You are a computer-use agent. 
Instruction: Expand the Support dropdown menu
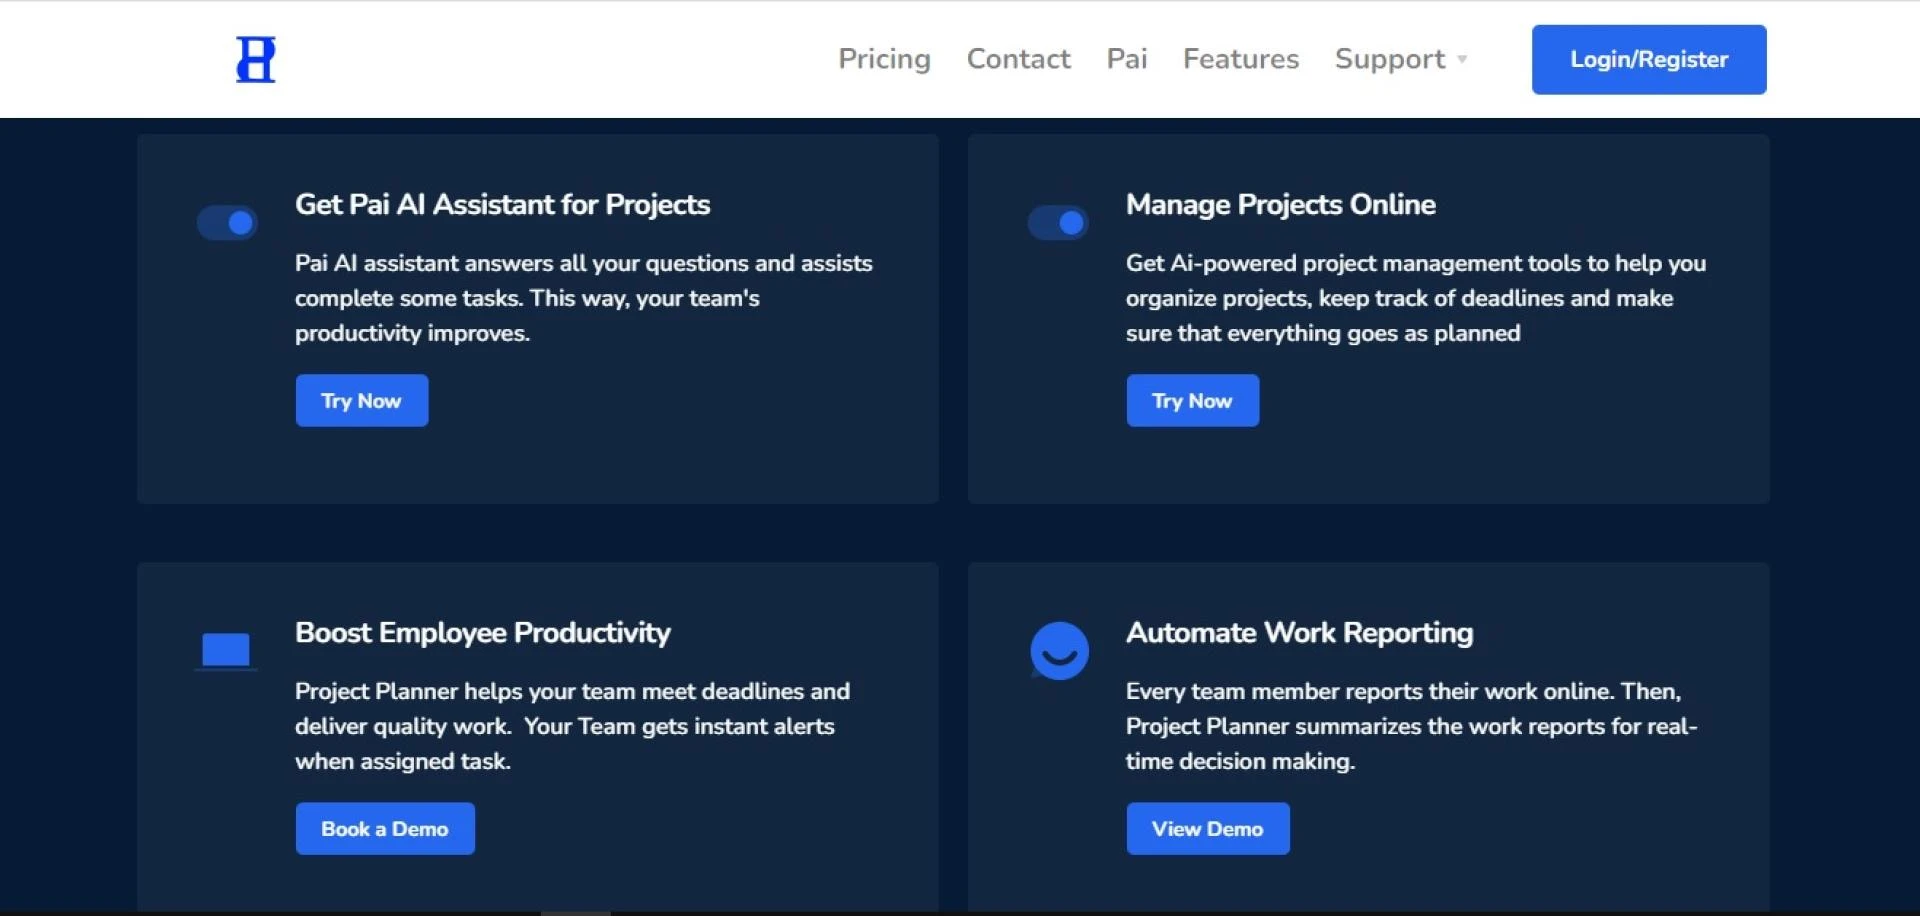(x=1389, y=59)
